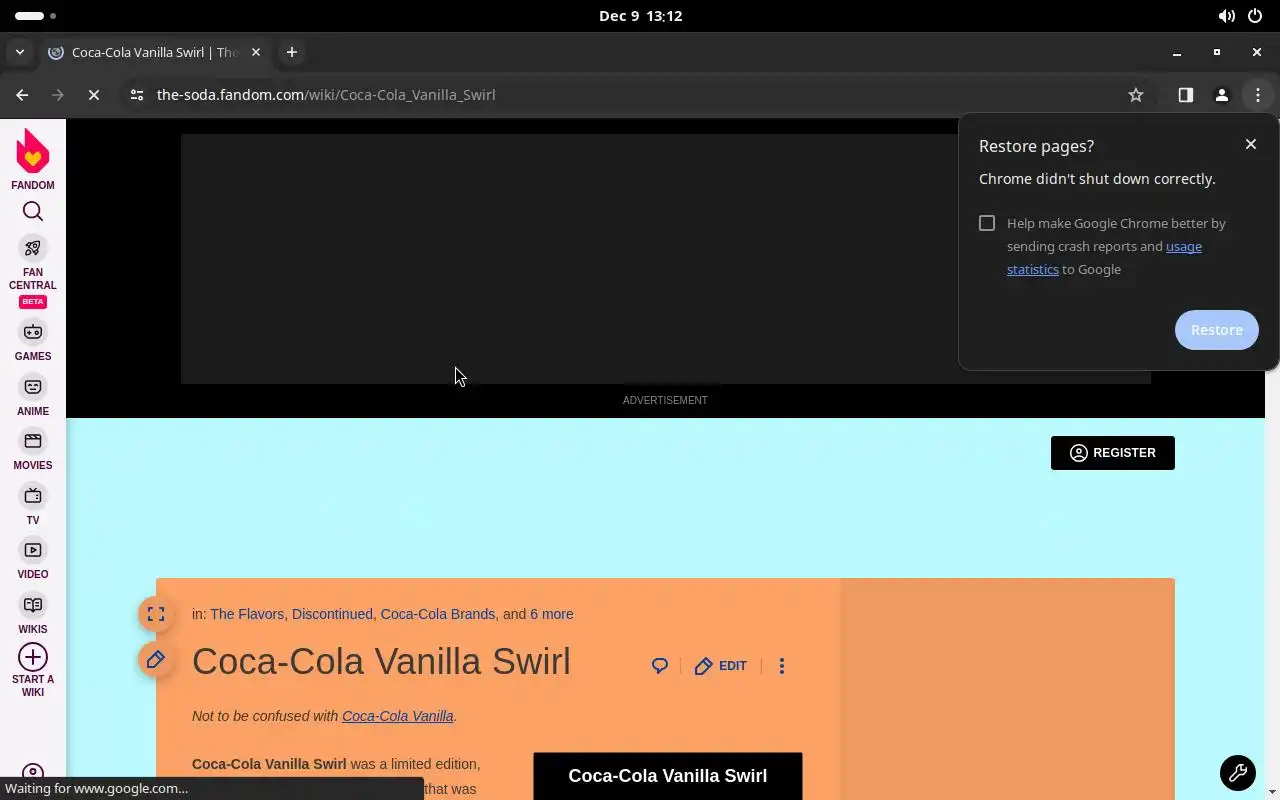Viewport: 1280px width, 800px height.
Task: Toggle the Chrome side panel
Action: tap(1186, 95)
